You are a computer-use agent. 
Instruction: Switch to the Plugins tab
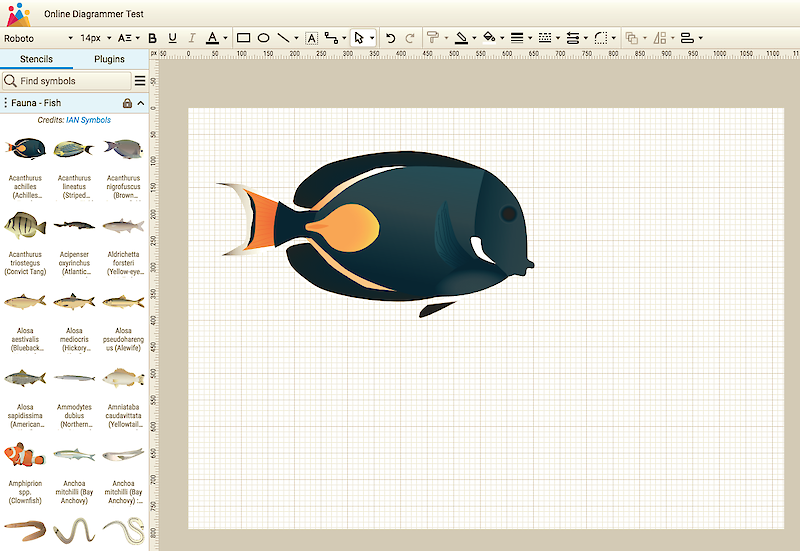click(x=110, y=59)
